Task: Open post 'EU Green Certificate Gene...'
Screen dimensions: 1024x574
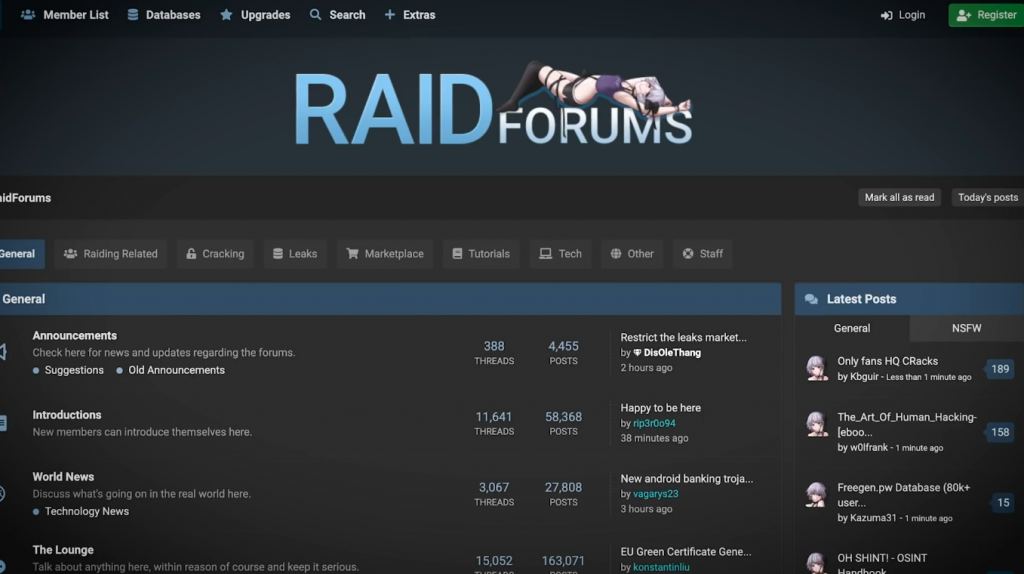Action: tap(686, 552)
